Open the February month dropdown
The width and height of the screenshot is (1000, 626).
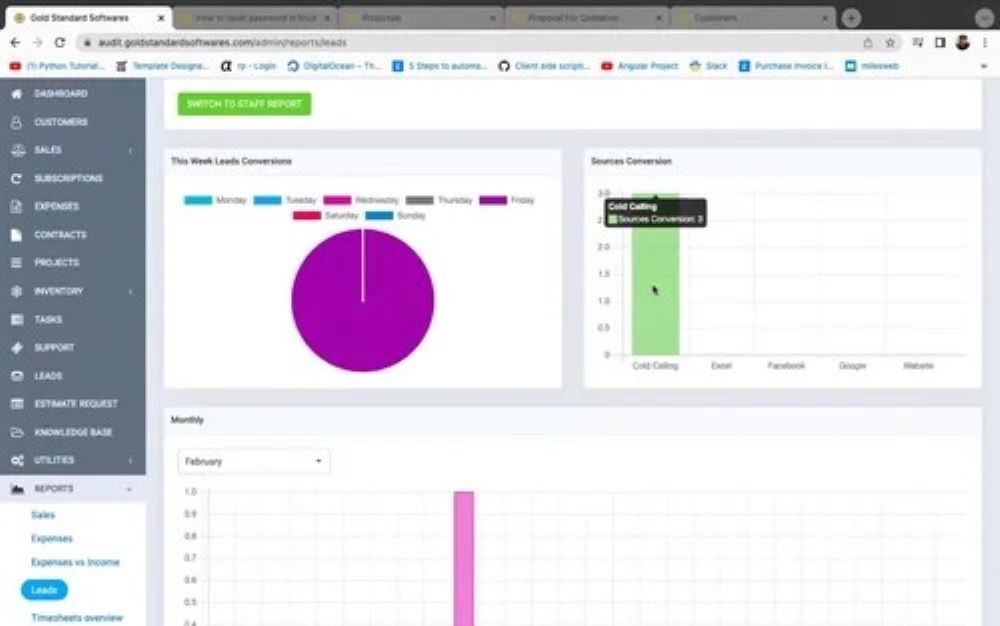pyautogui.click(x=253, y=461)
